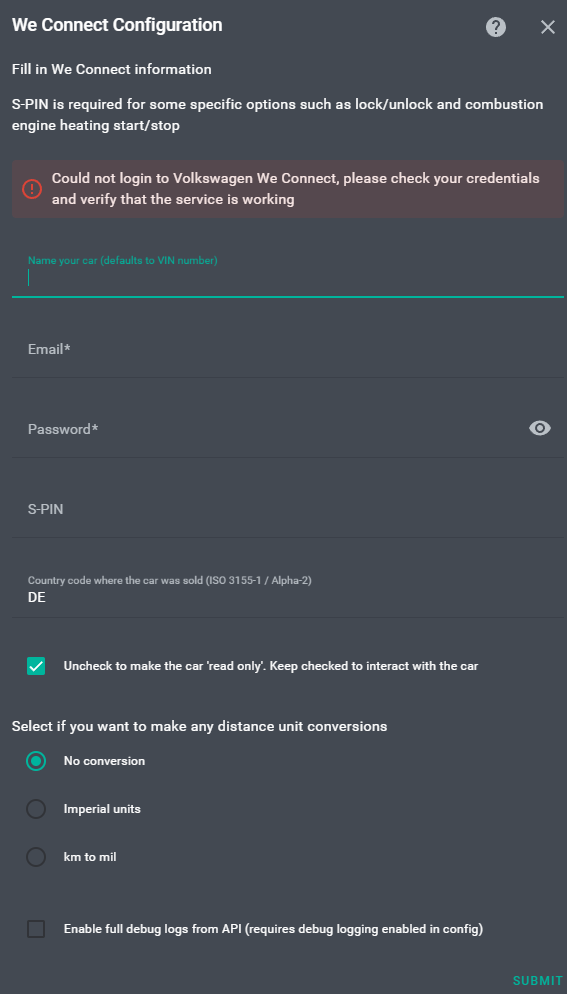Click the S-PIN requirement description text
This screenshot has width=567, height=994.
click(278, 115)
